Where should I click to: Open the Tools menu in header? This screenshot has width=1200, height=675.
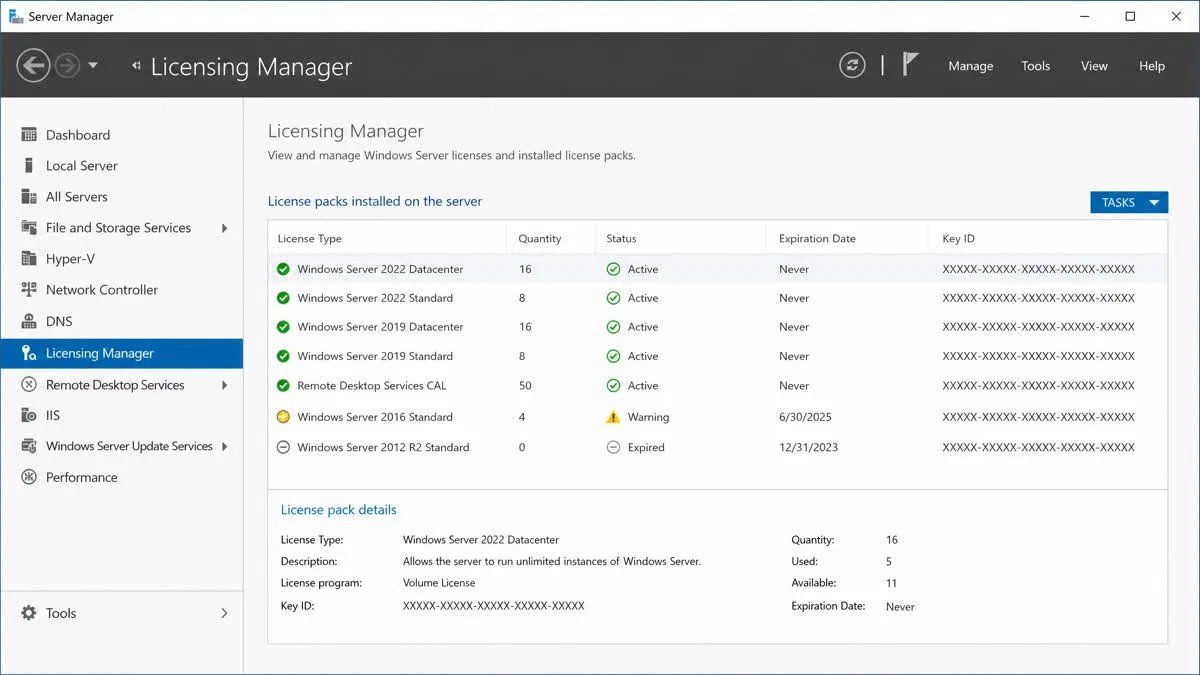[x=1036, y=66]
